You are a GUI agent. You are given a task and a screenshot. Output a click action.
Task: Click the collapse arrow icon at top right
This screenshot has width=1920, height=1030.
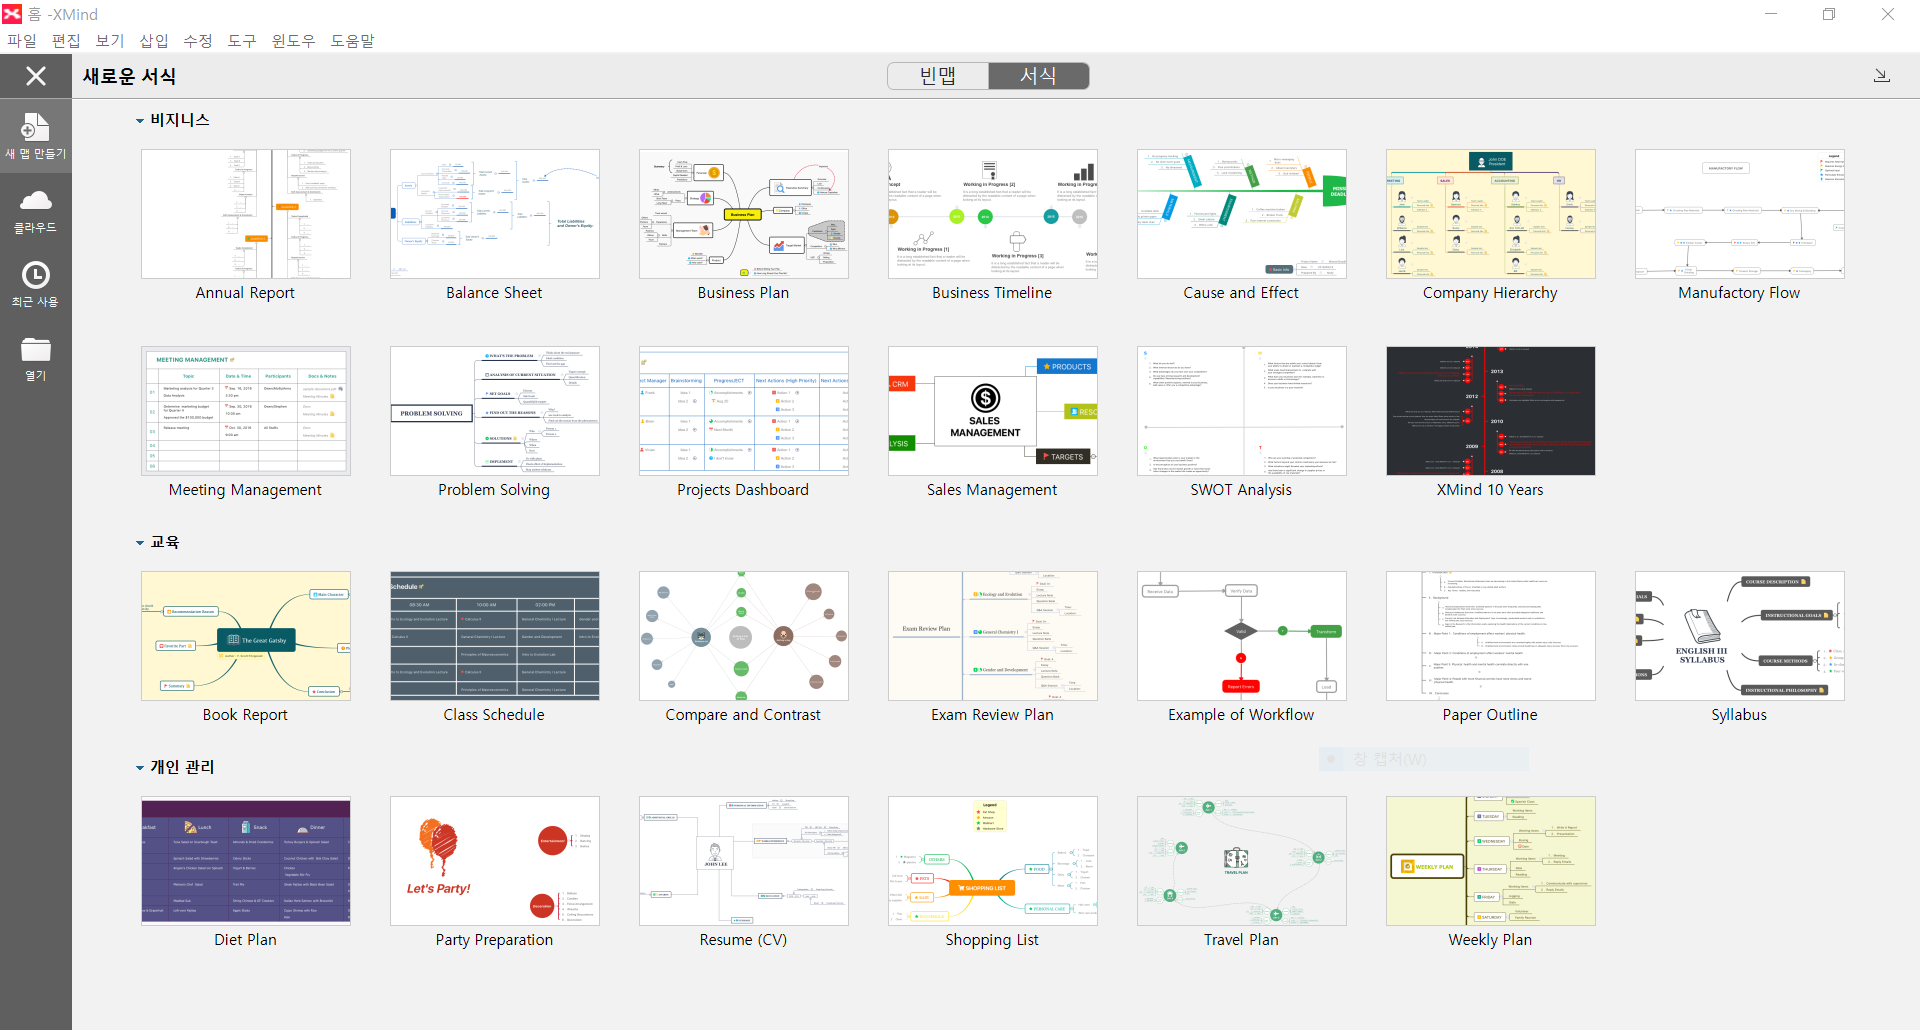tap(1881, 76)
